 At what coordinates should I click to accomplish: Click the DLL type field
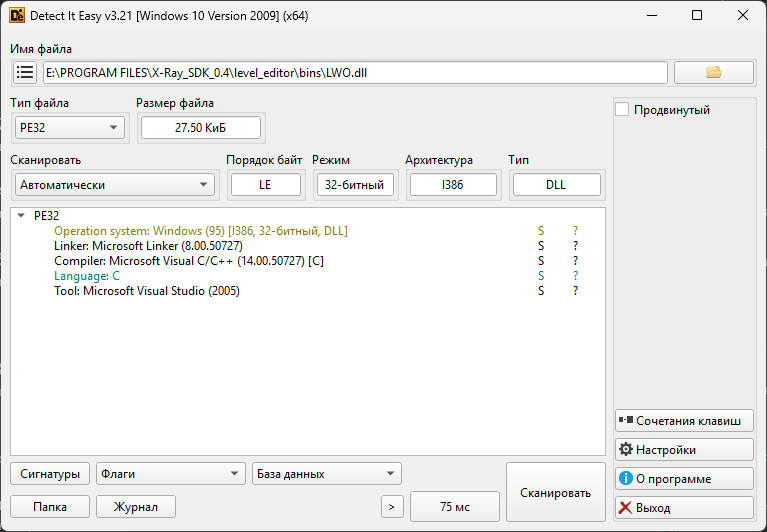click(557, 185)
